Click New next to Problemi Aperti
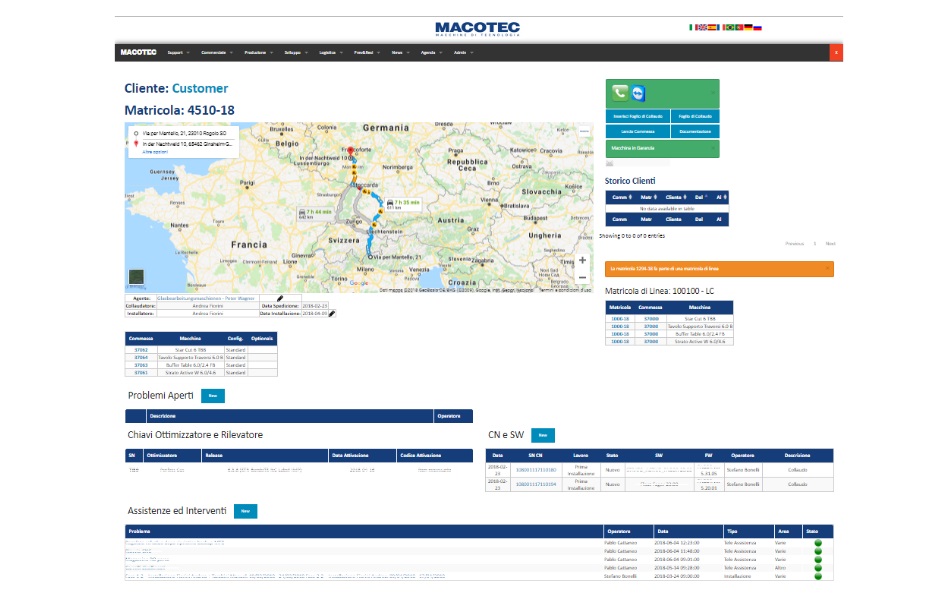Screen dimensions: 950x600 coord(213,396)
